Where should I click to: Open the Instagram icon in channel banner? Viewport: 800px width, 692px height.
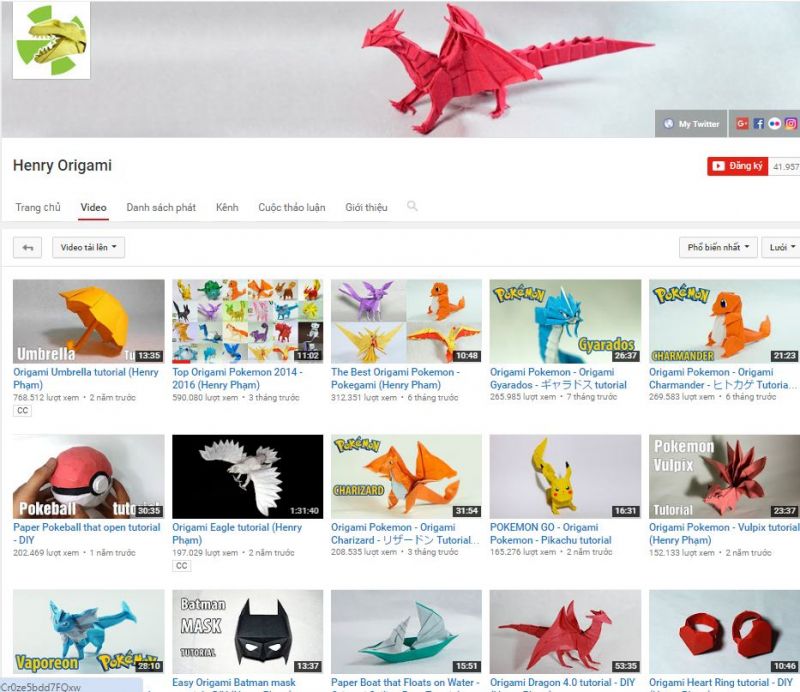[789, 124]
